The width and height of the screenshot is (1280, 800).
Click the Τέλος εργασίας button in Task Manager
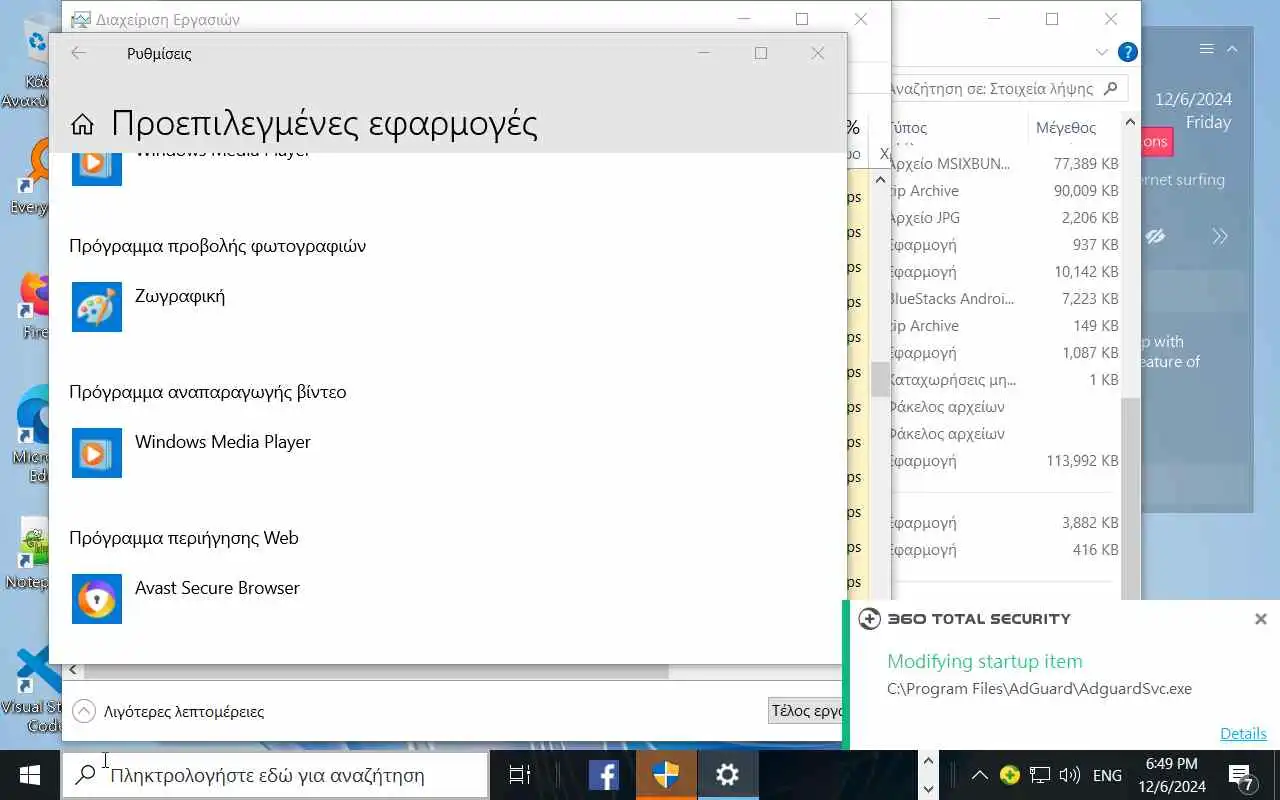tap(806, 711)
